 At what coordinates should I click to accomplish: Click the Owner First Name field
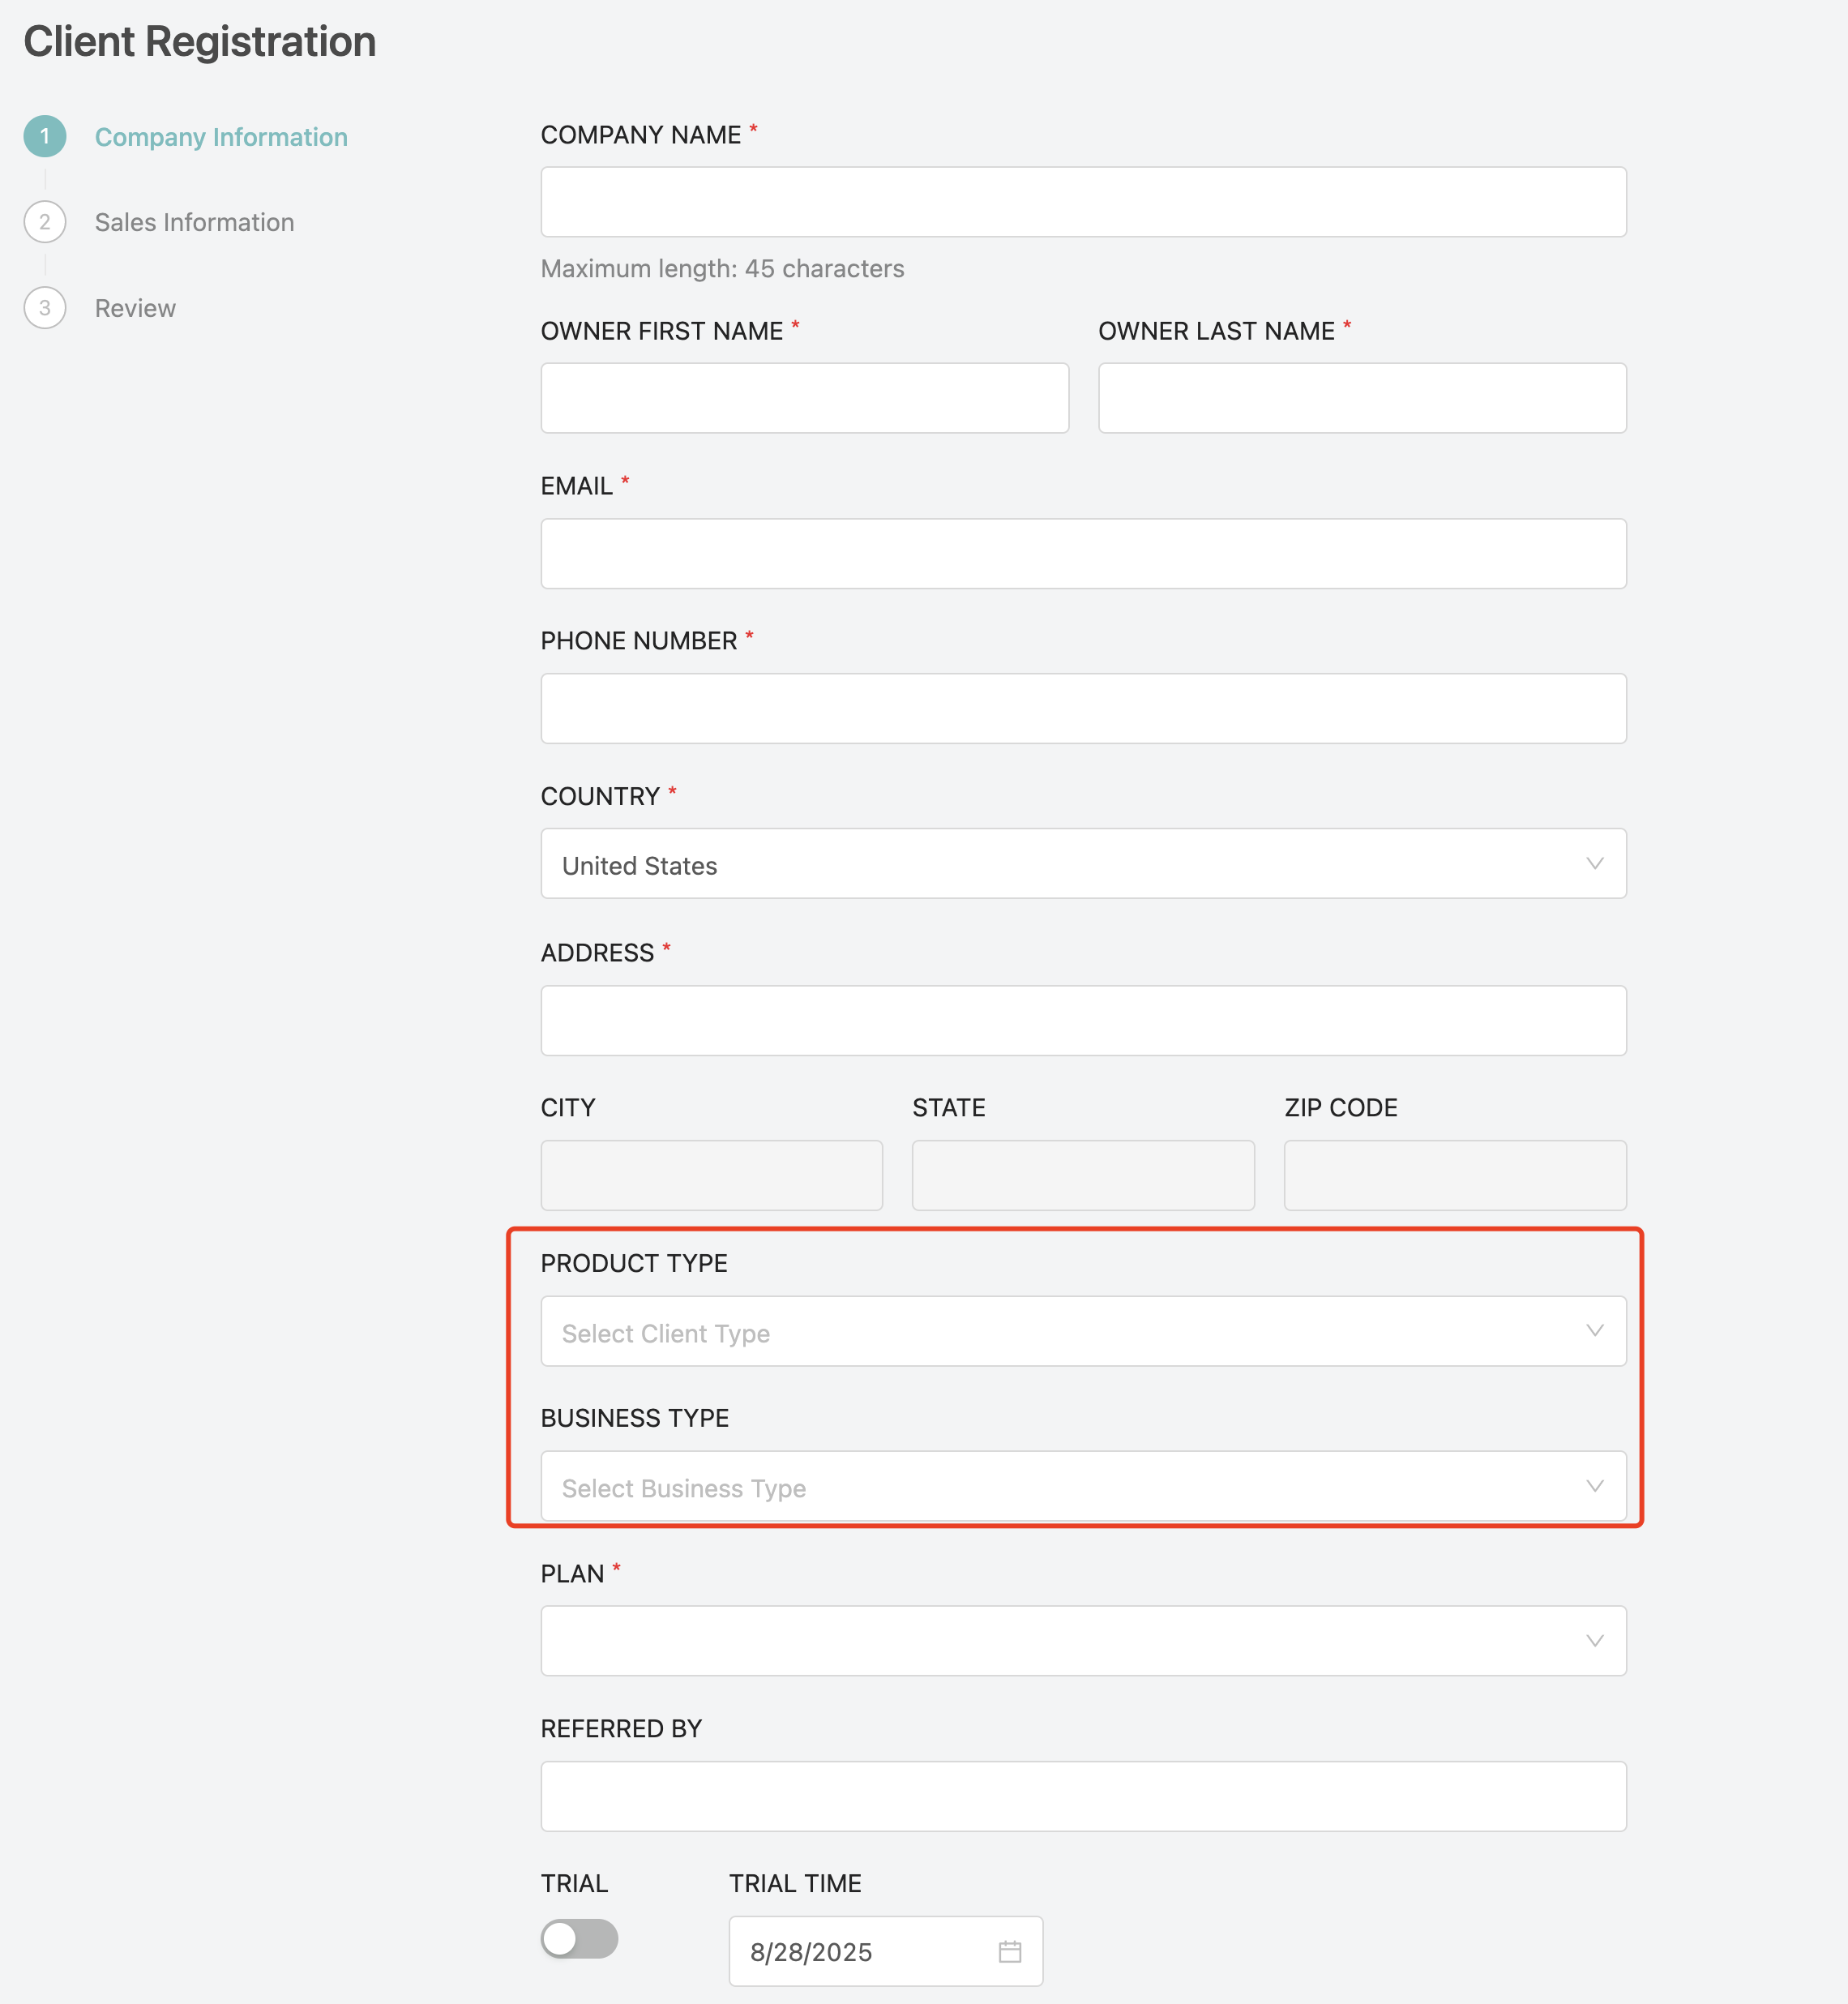pyautogui.click(x=805, y=398)
